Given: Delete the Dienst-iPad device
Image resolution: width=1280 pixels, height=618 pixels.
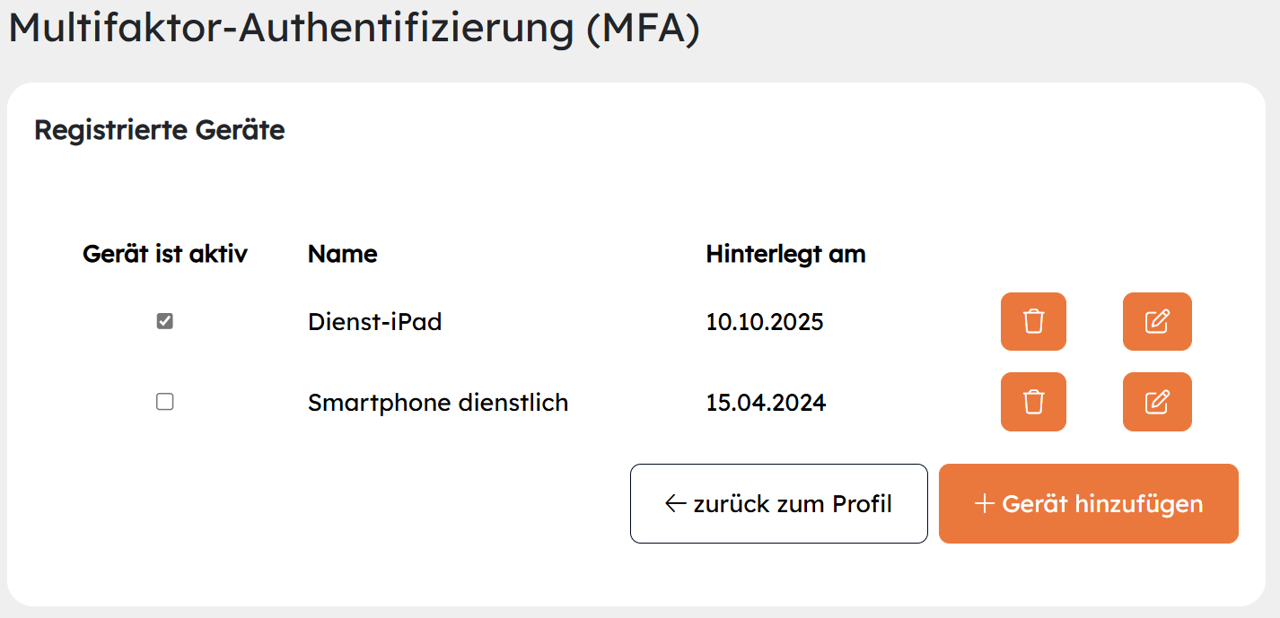Looking at the screenshot, I should pos(1033,322).
